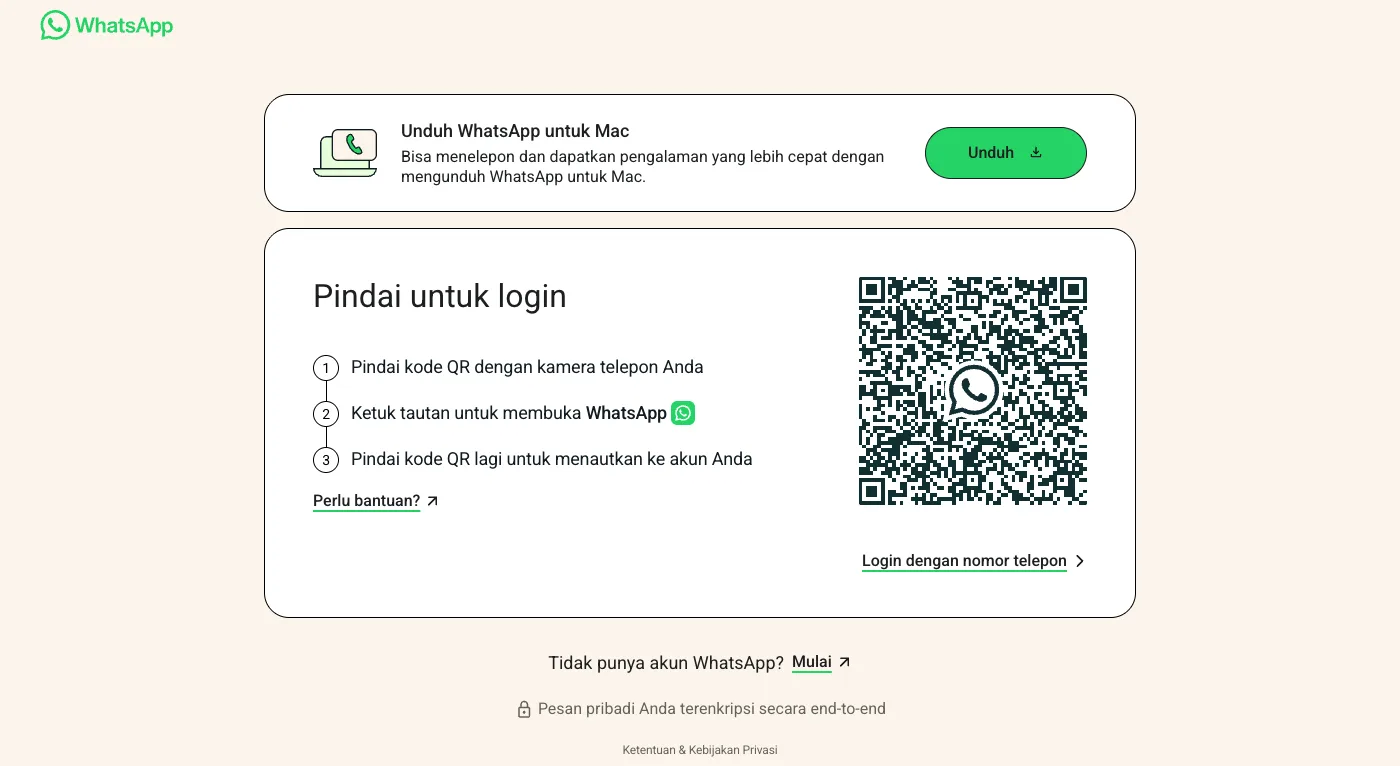The height and width of the screenshot is (766, 1400).
Task: Click the arrow icon beside Mulai
Action: click(844, 662)
